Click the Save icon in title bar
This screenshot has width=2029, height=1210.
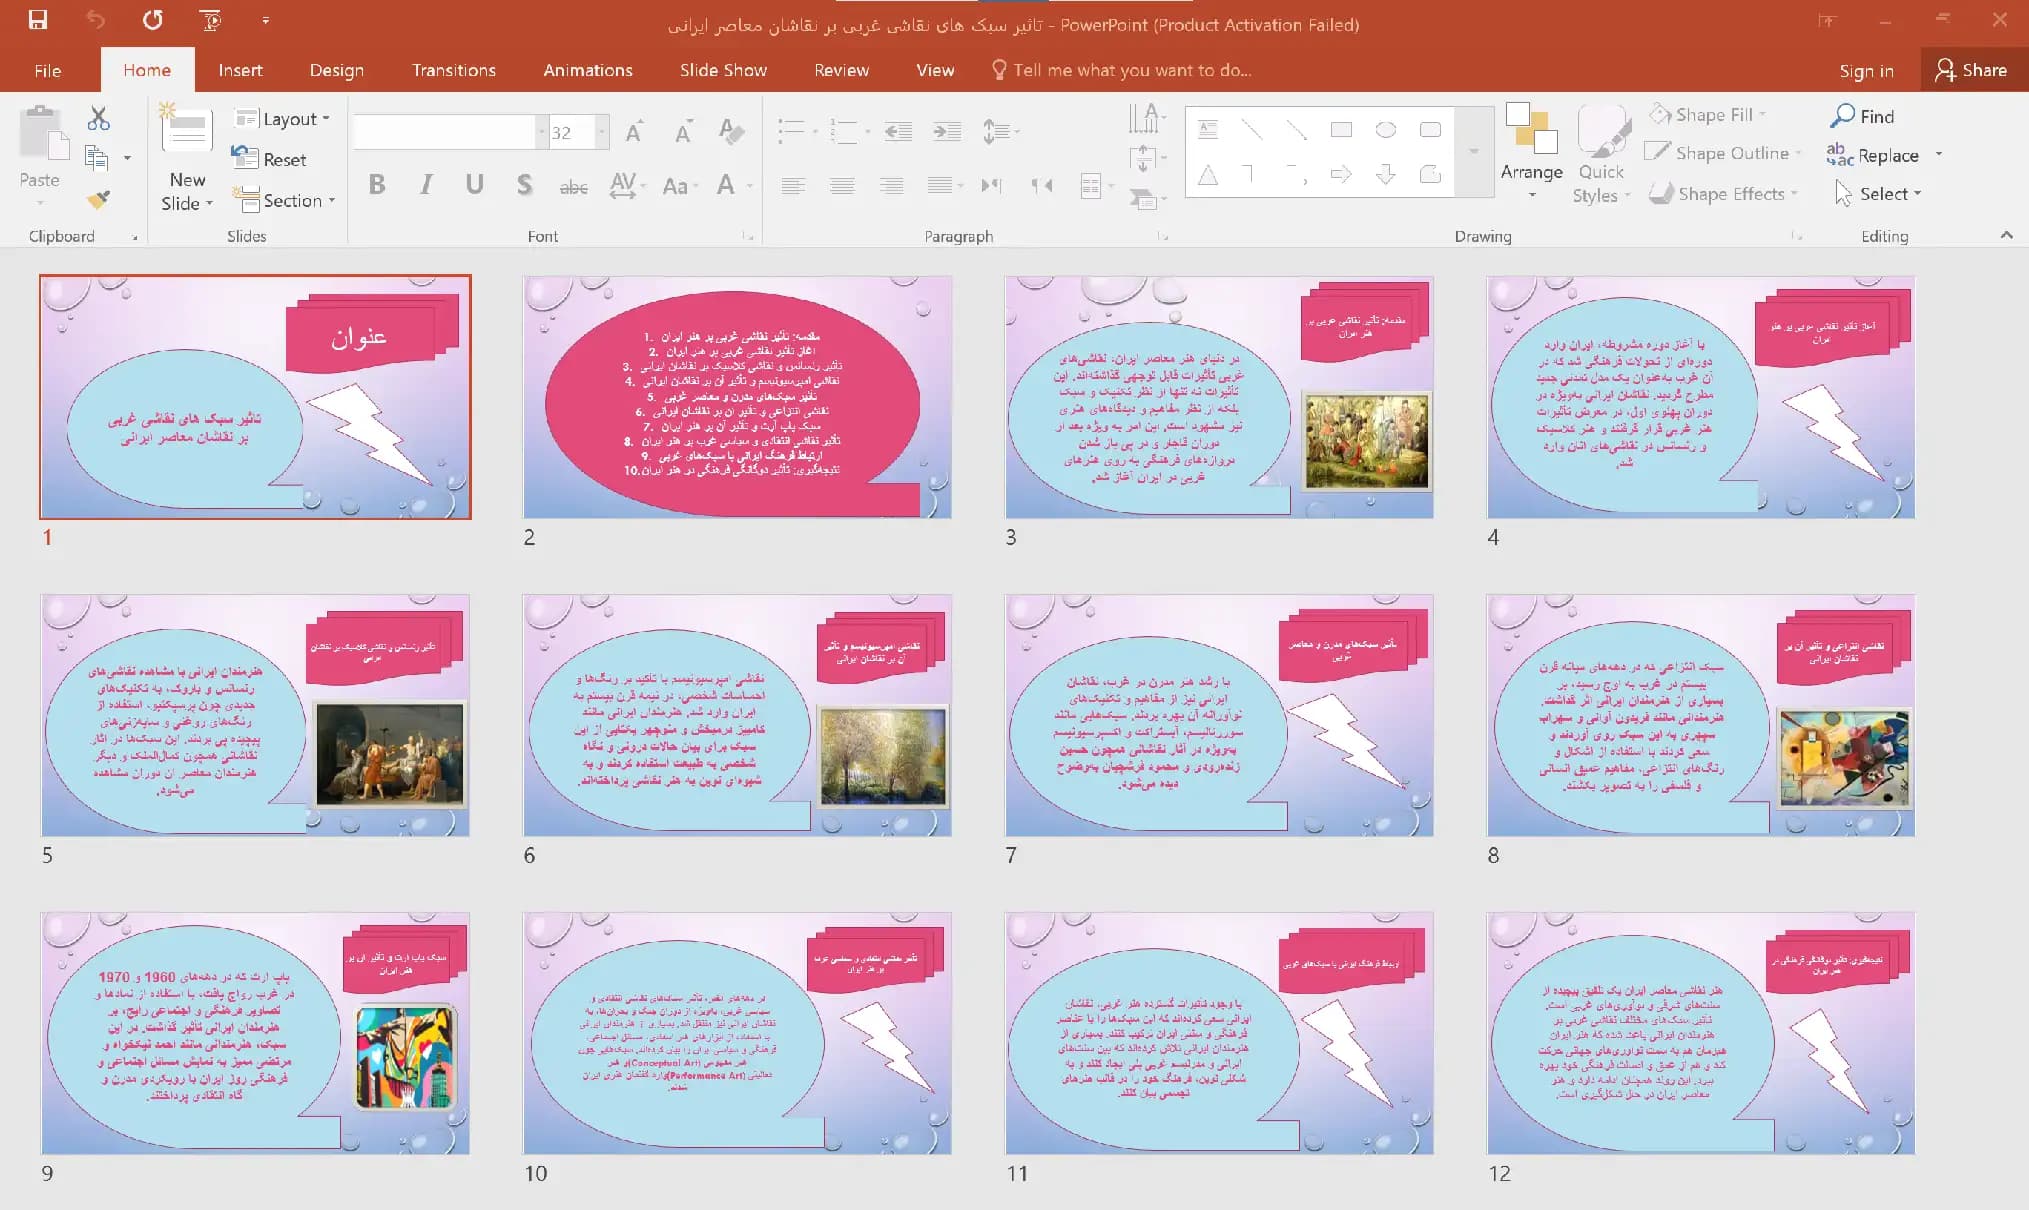coord(38,20)
